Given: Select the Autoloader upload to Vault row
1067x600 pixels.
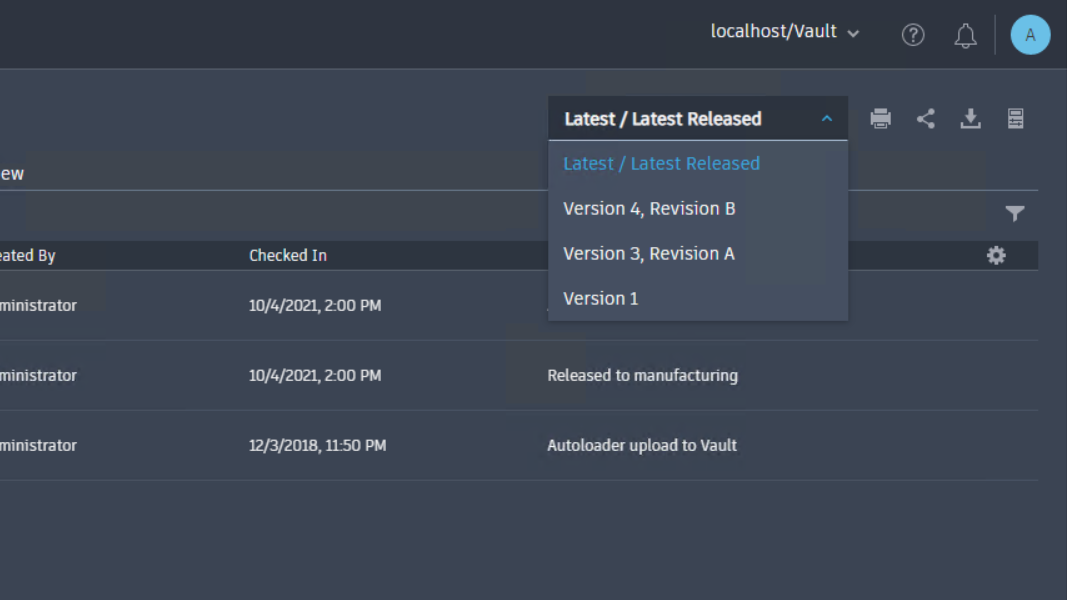Looking at the screenshot, I should pos(641,446).
